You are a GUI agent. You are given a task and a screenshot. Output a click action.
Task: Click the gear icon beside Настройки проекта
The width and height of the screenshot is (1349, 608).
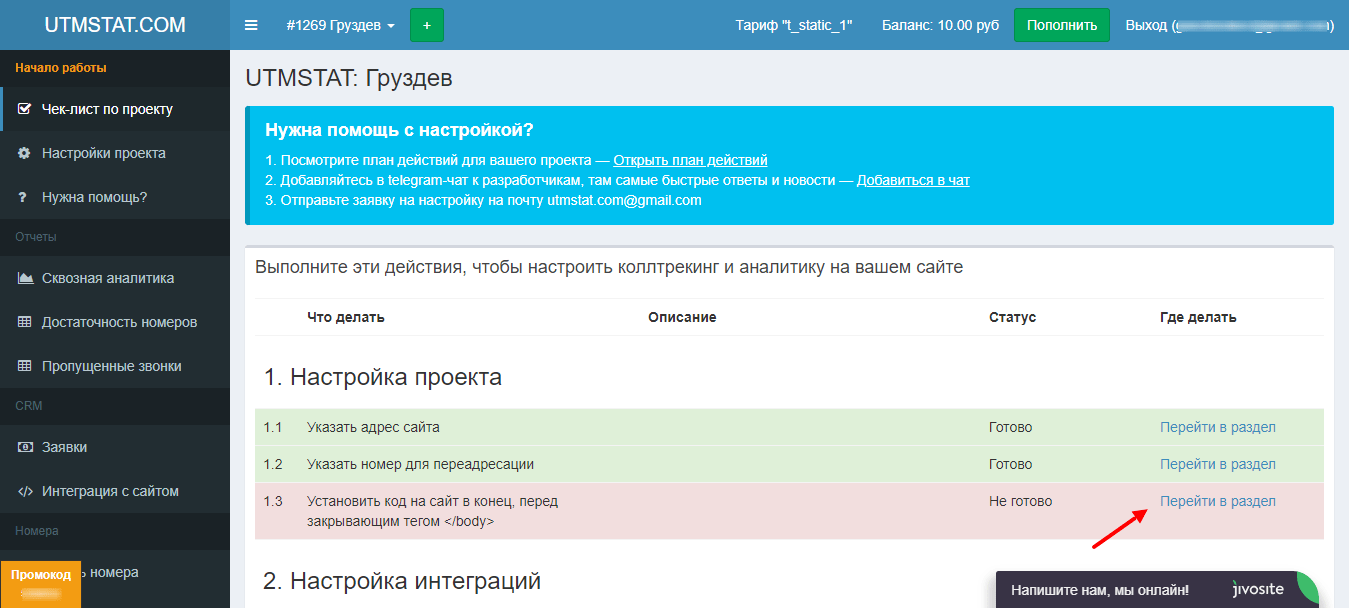point(25,153)
